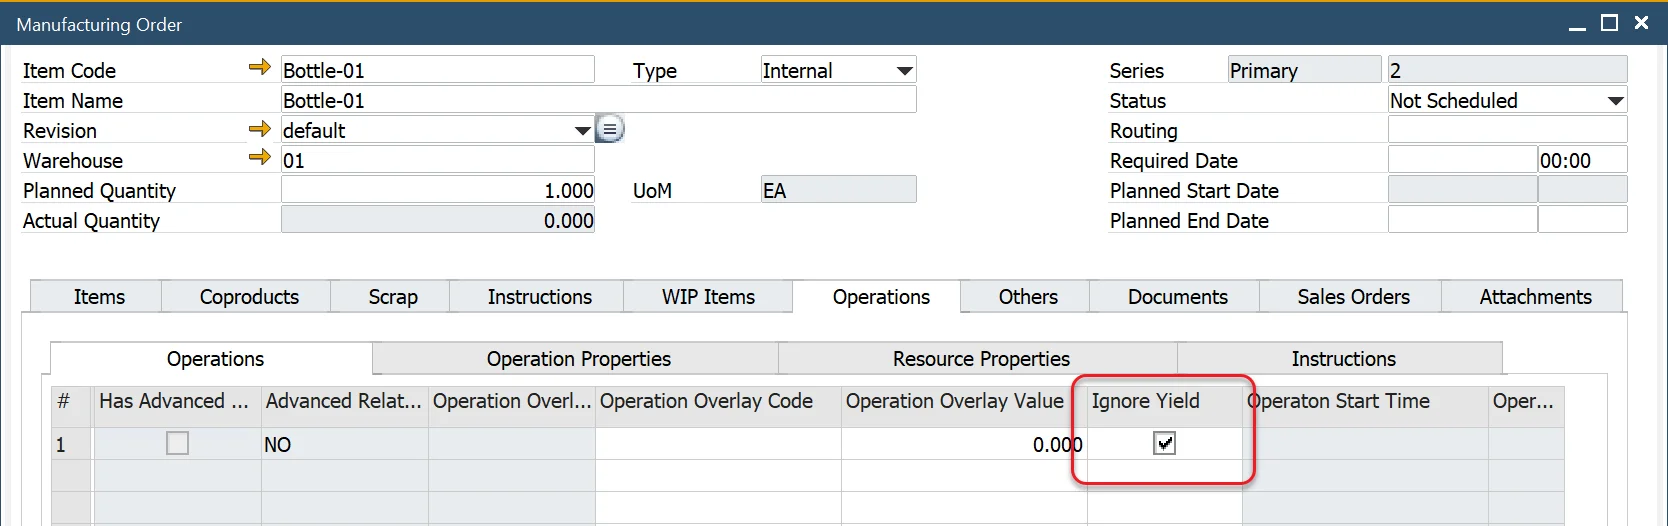Close the Manufacturing Order window
1668x526 pixels.
1641,23
